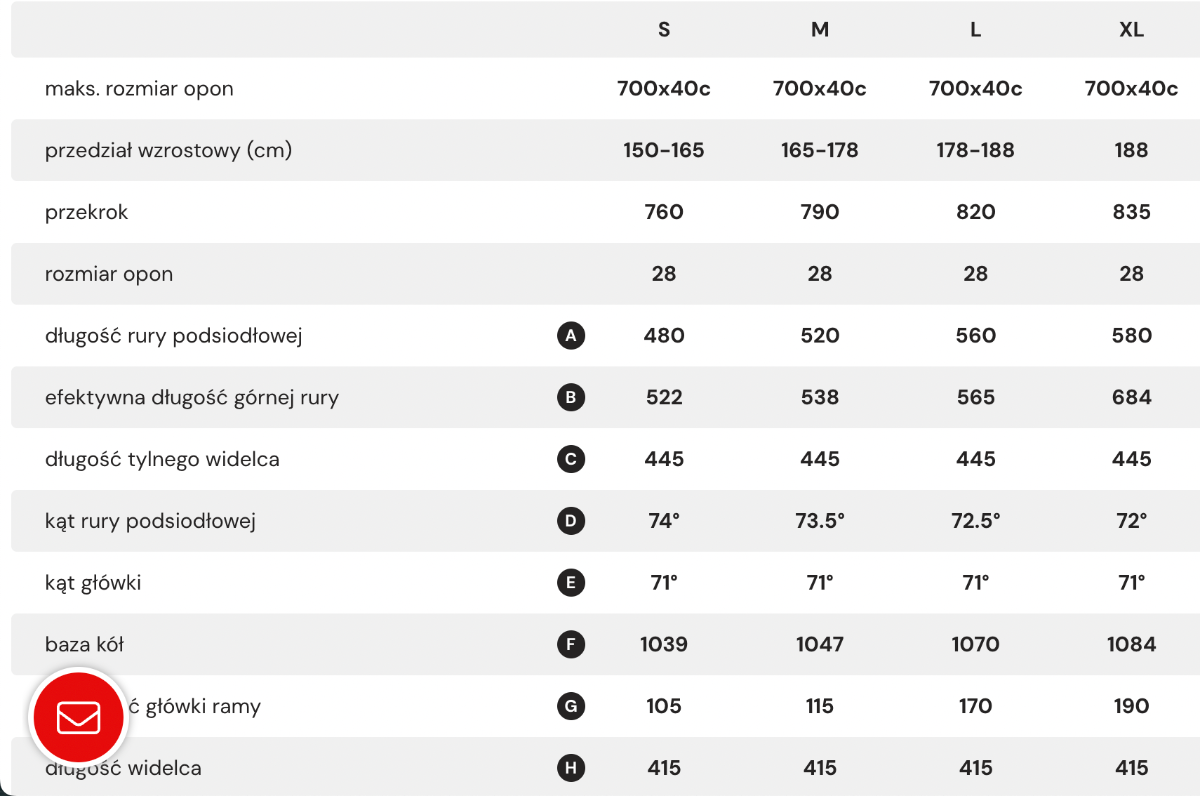Select the XL size column header

(x=1131, y=30)
